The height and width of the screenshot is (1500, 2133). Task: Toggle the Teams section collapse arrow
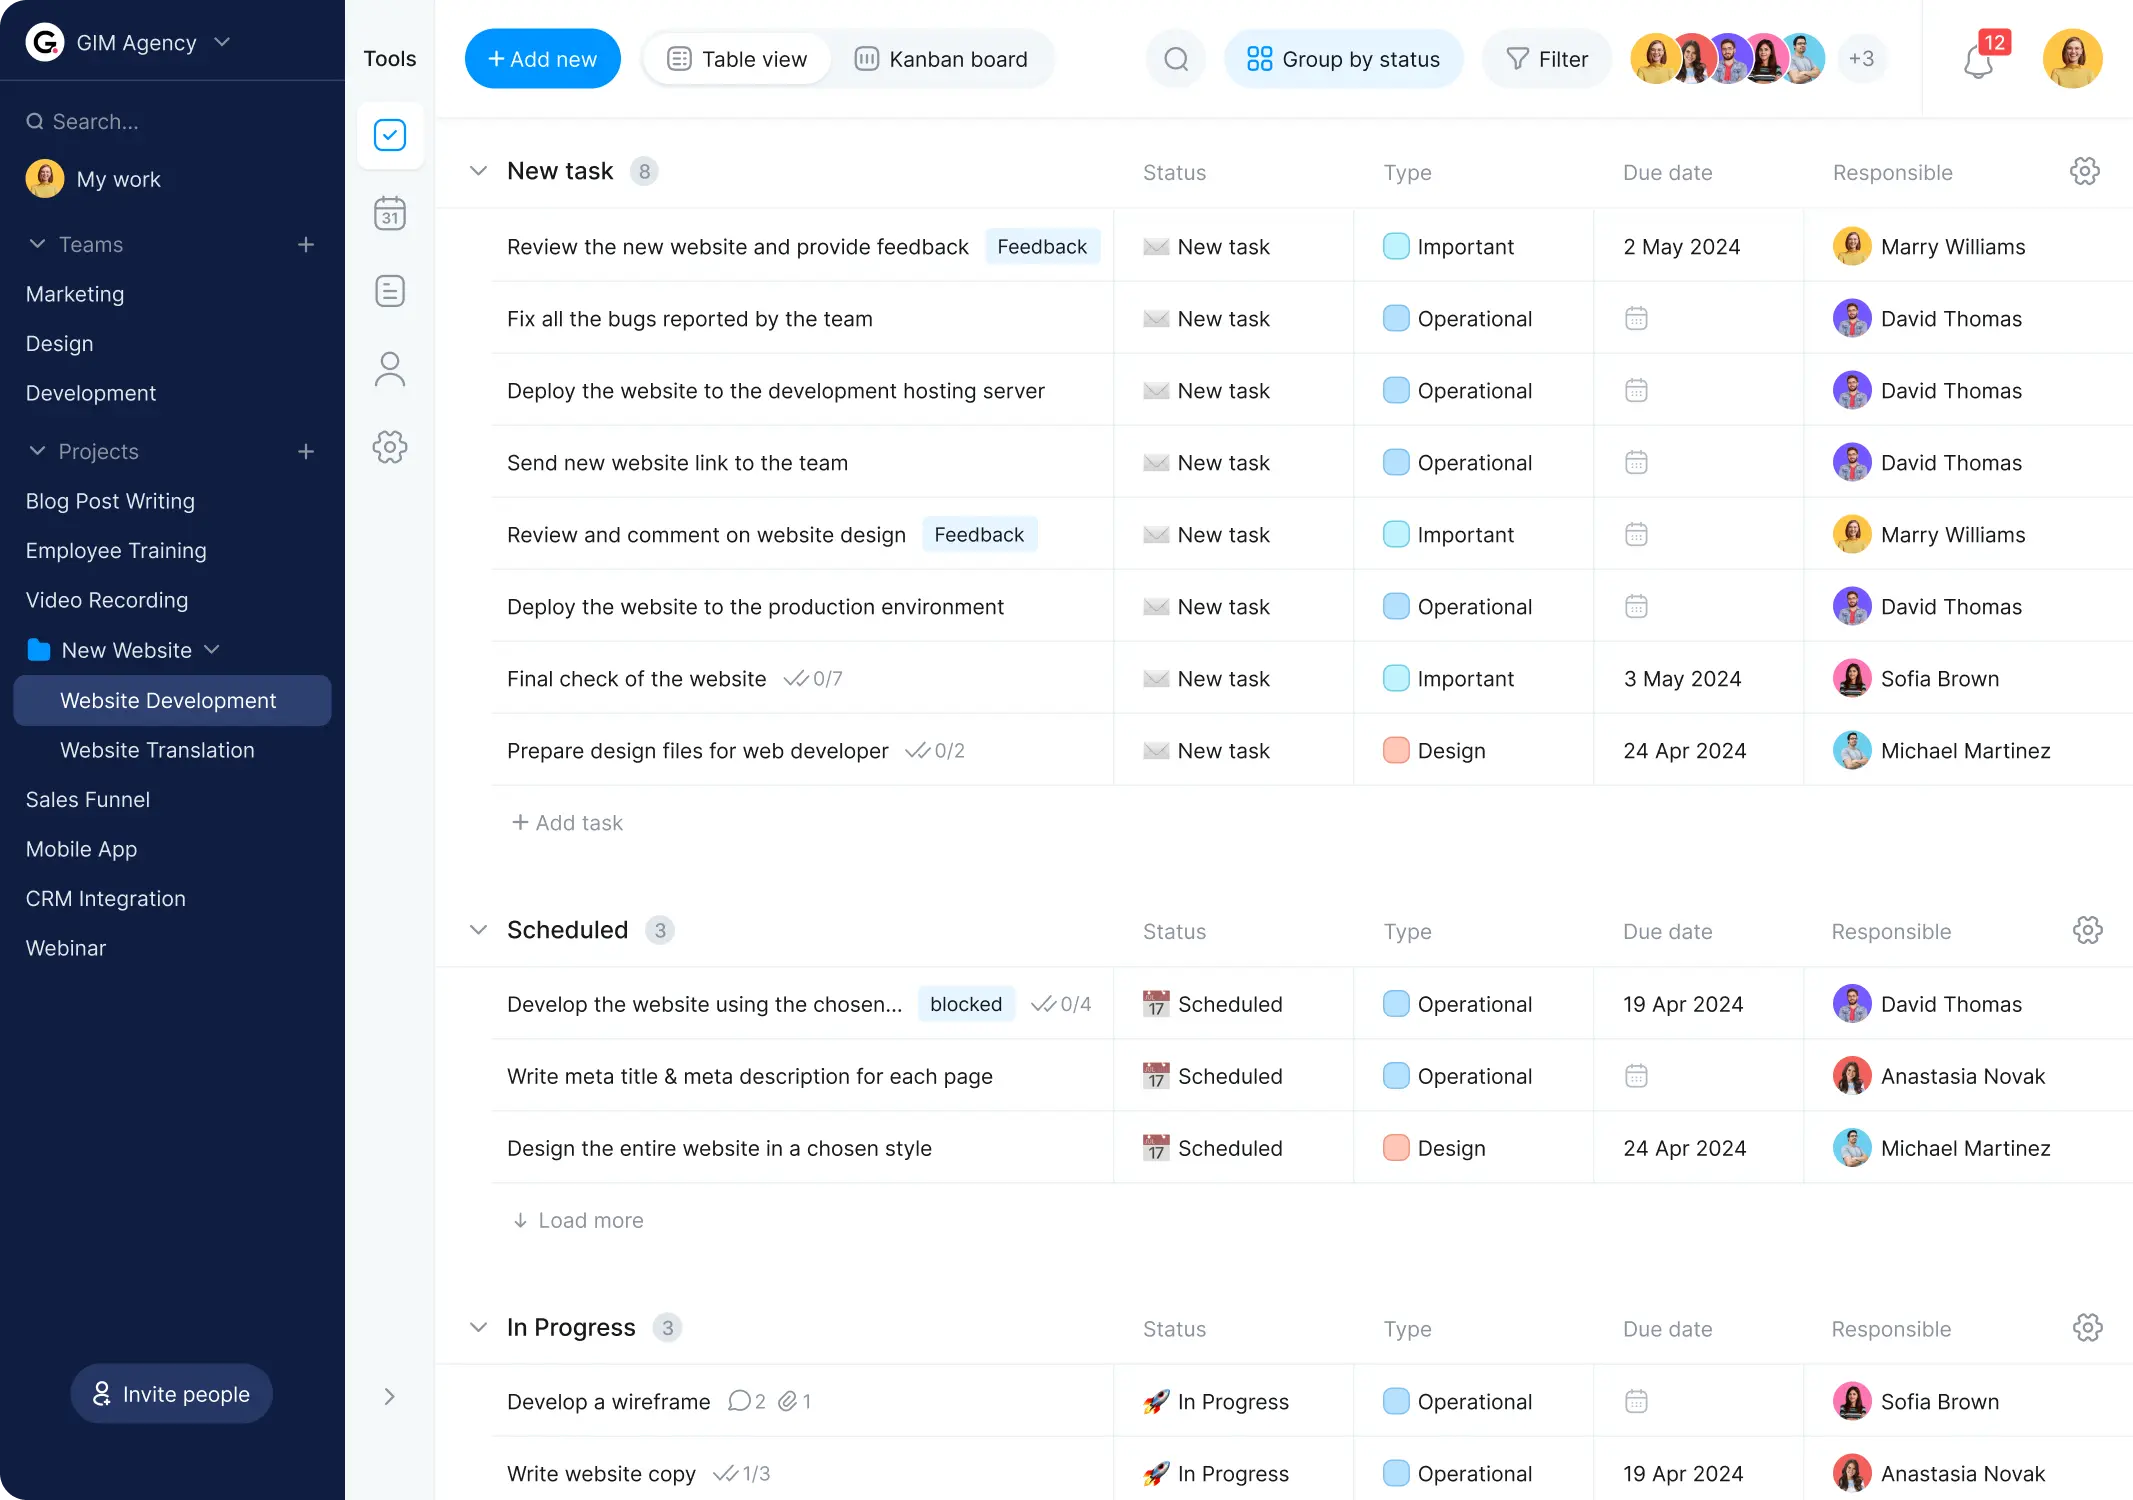point(36,244)
